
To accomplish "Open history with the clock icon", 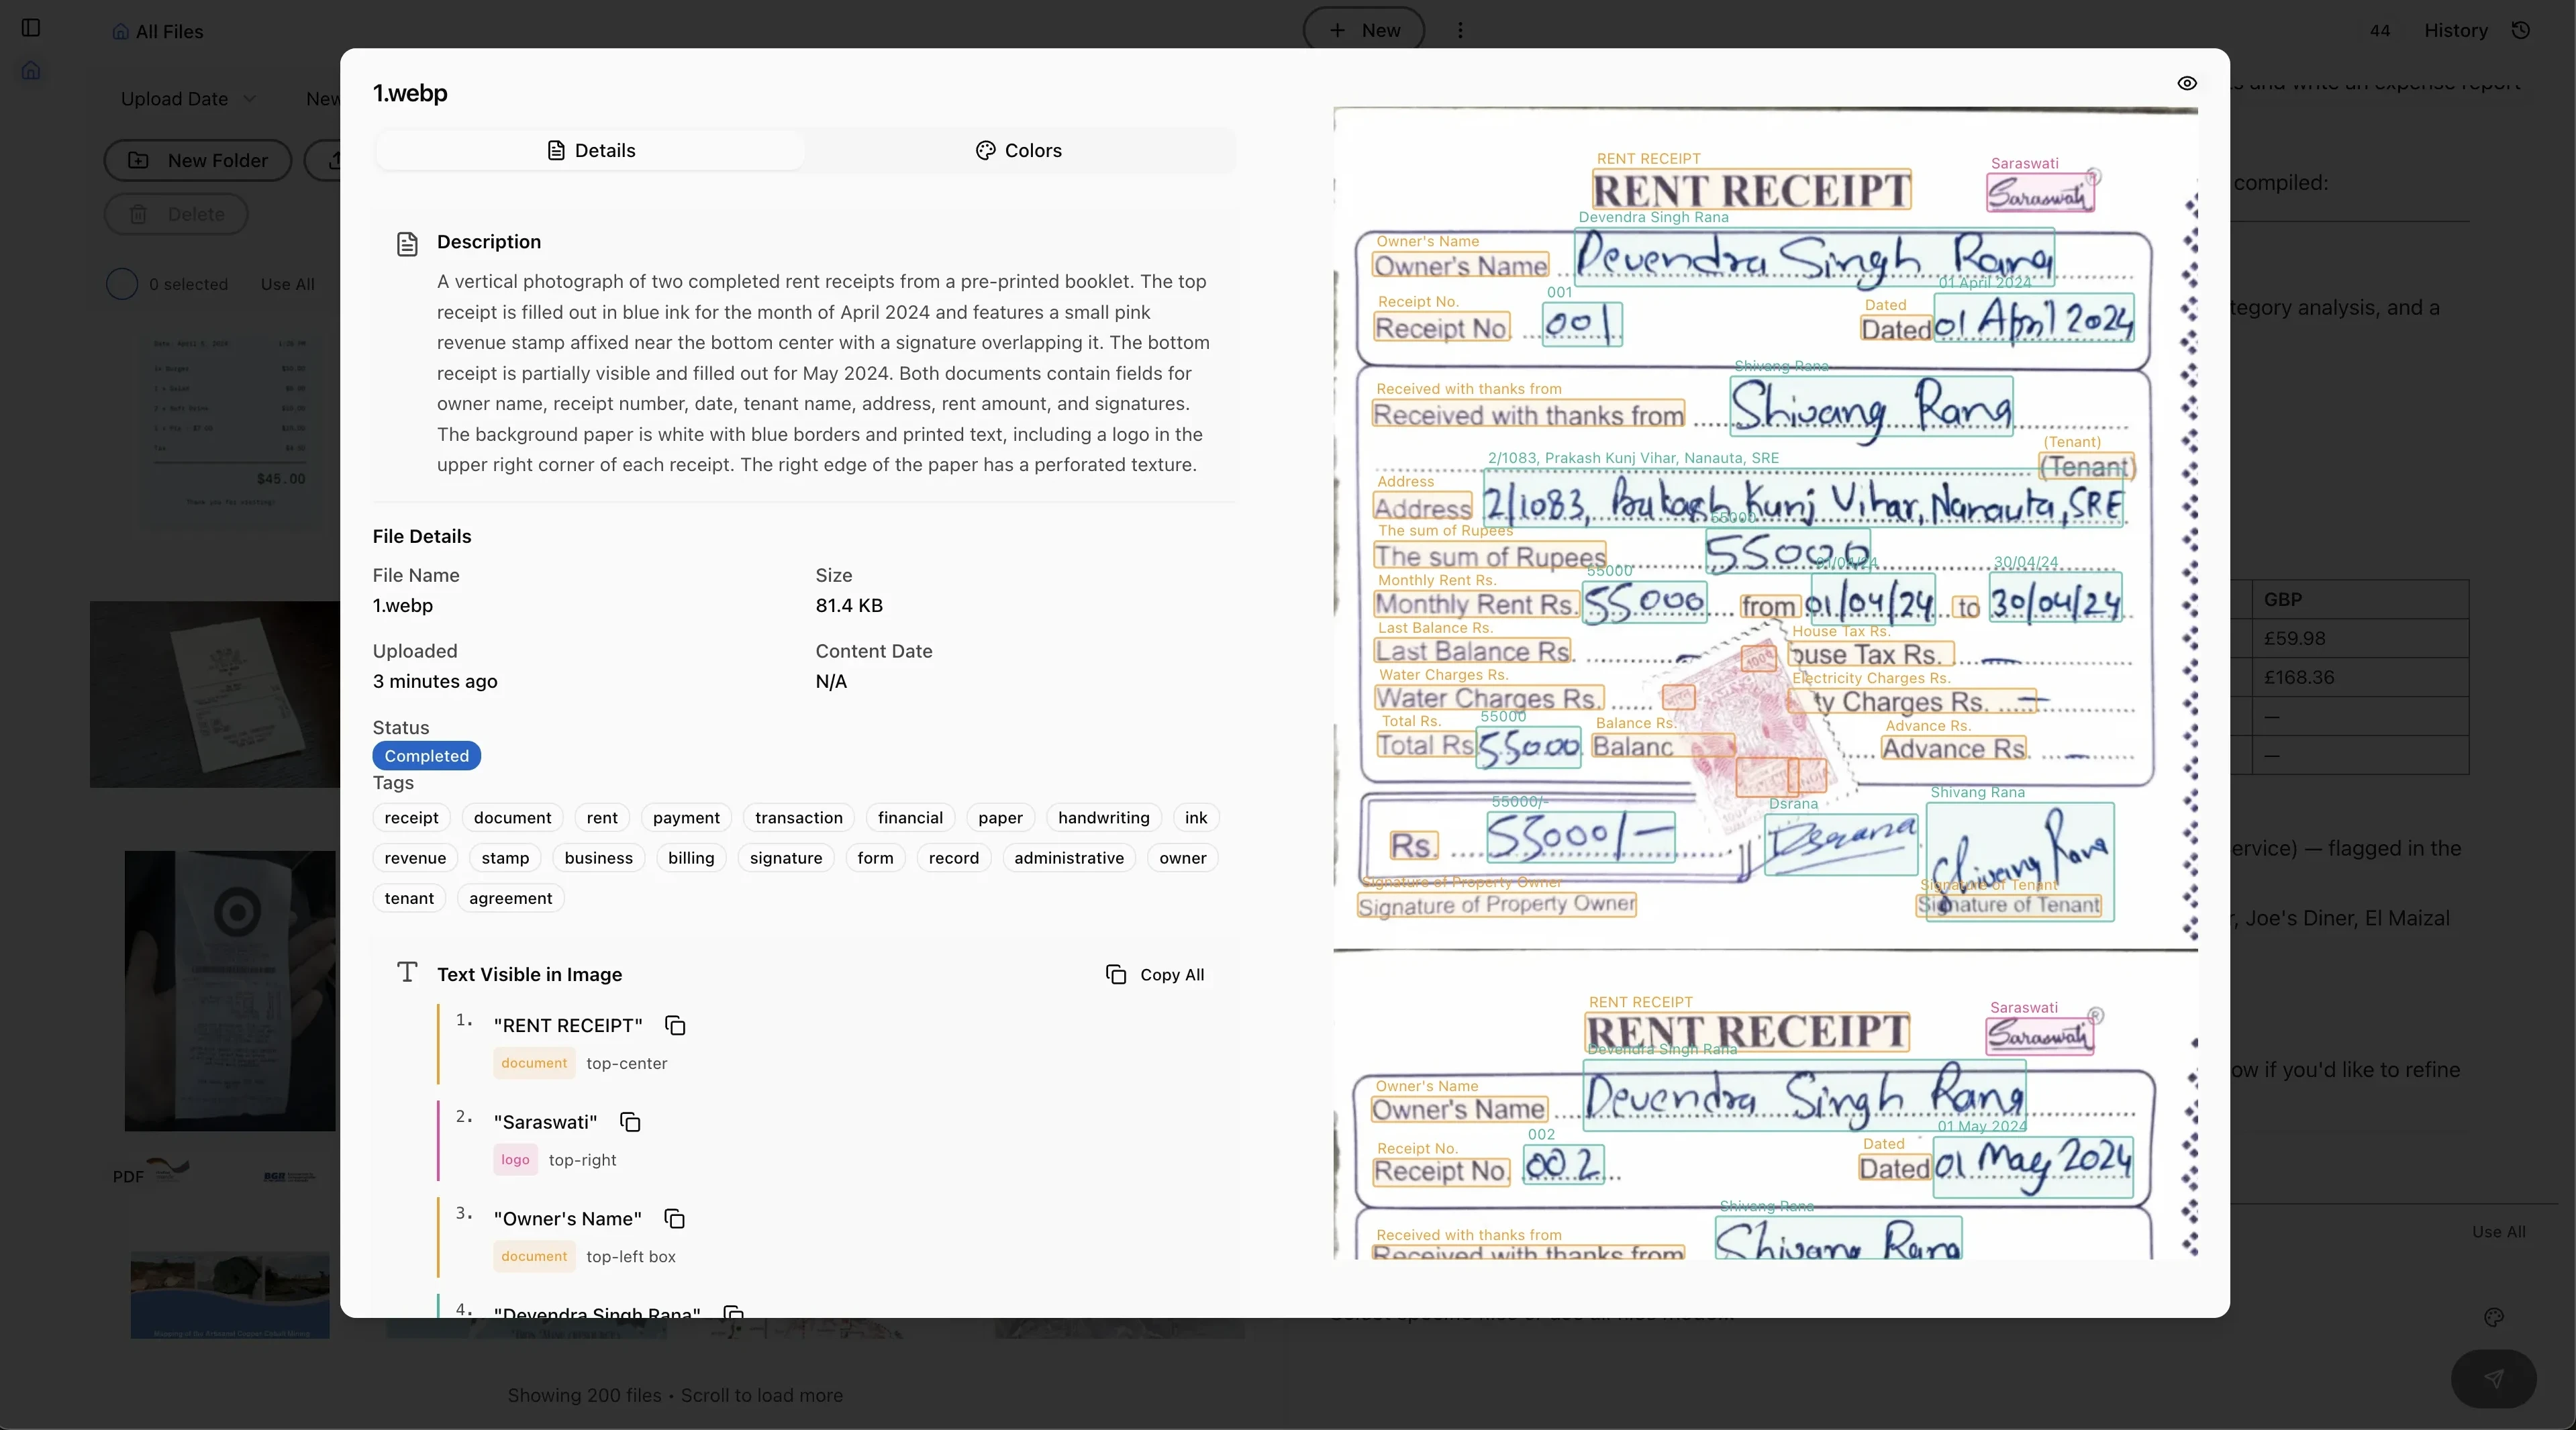I will click(2521, 30).
